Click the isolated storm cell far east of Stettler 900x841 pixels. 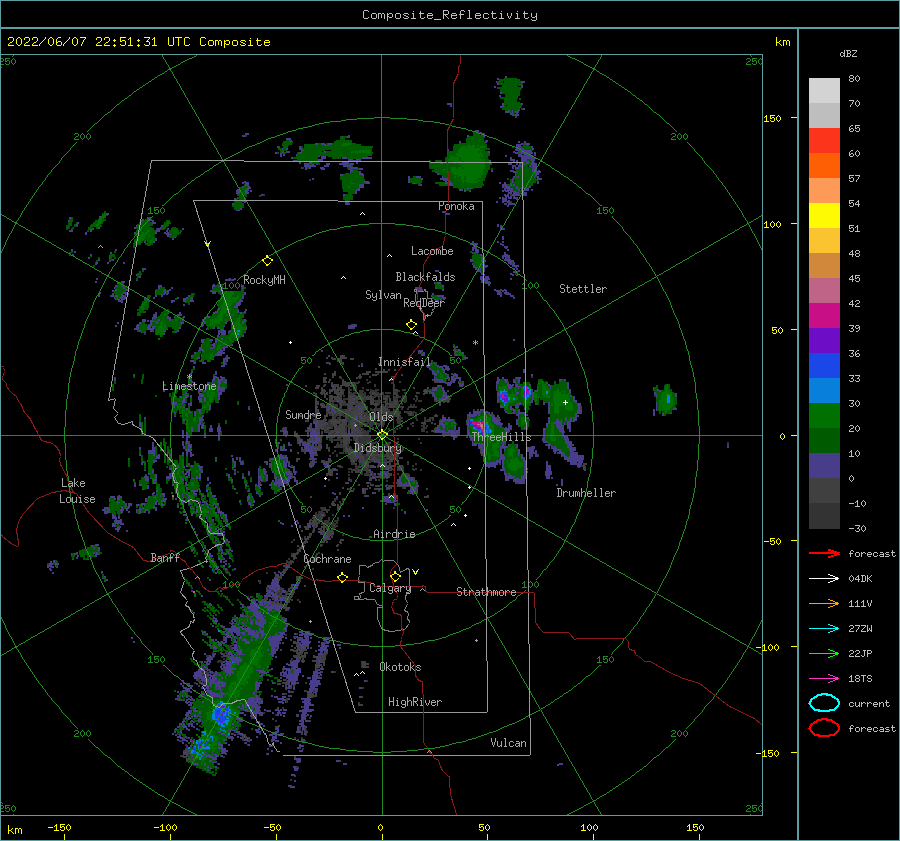(666, 400)
